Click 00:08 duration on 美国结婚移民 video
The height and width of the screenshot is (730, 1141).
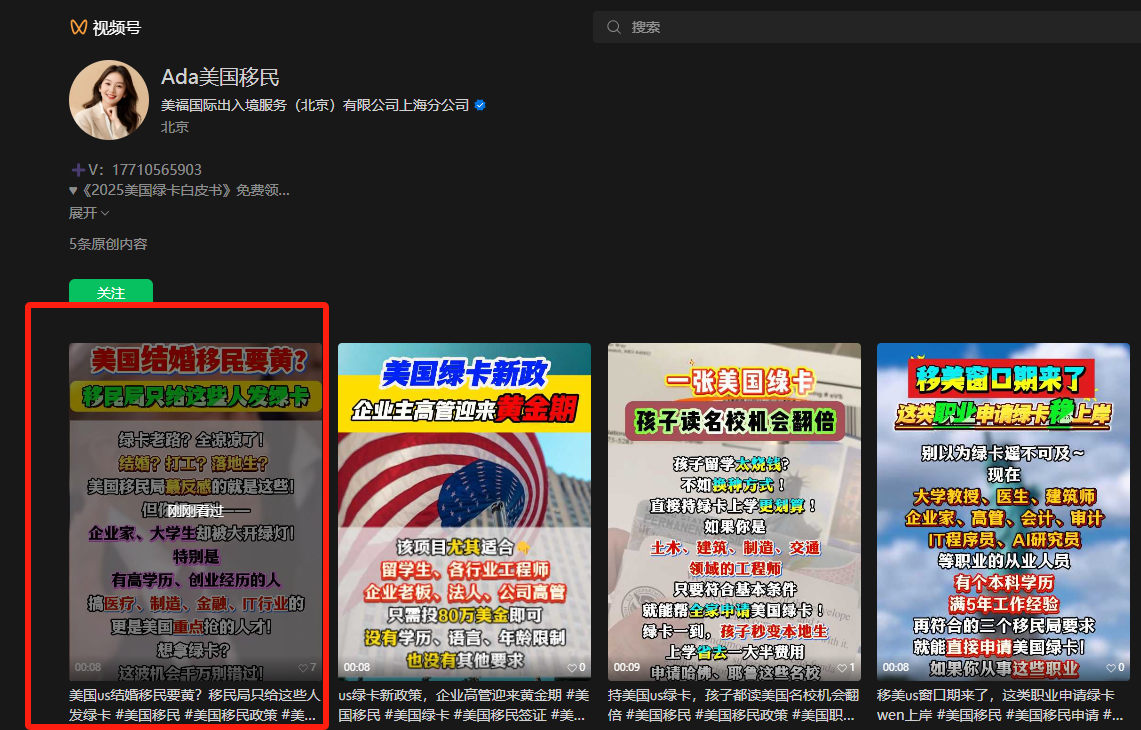pos(87,667)
